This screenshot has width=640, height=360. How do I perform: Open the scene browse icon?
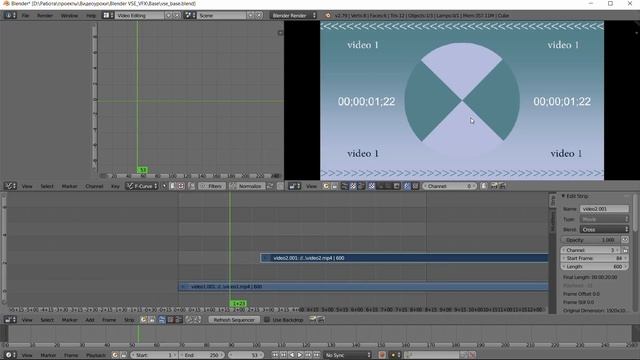click(x=189, y=16)
